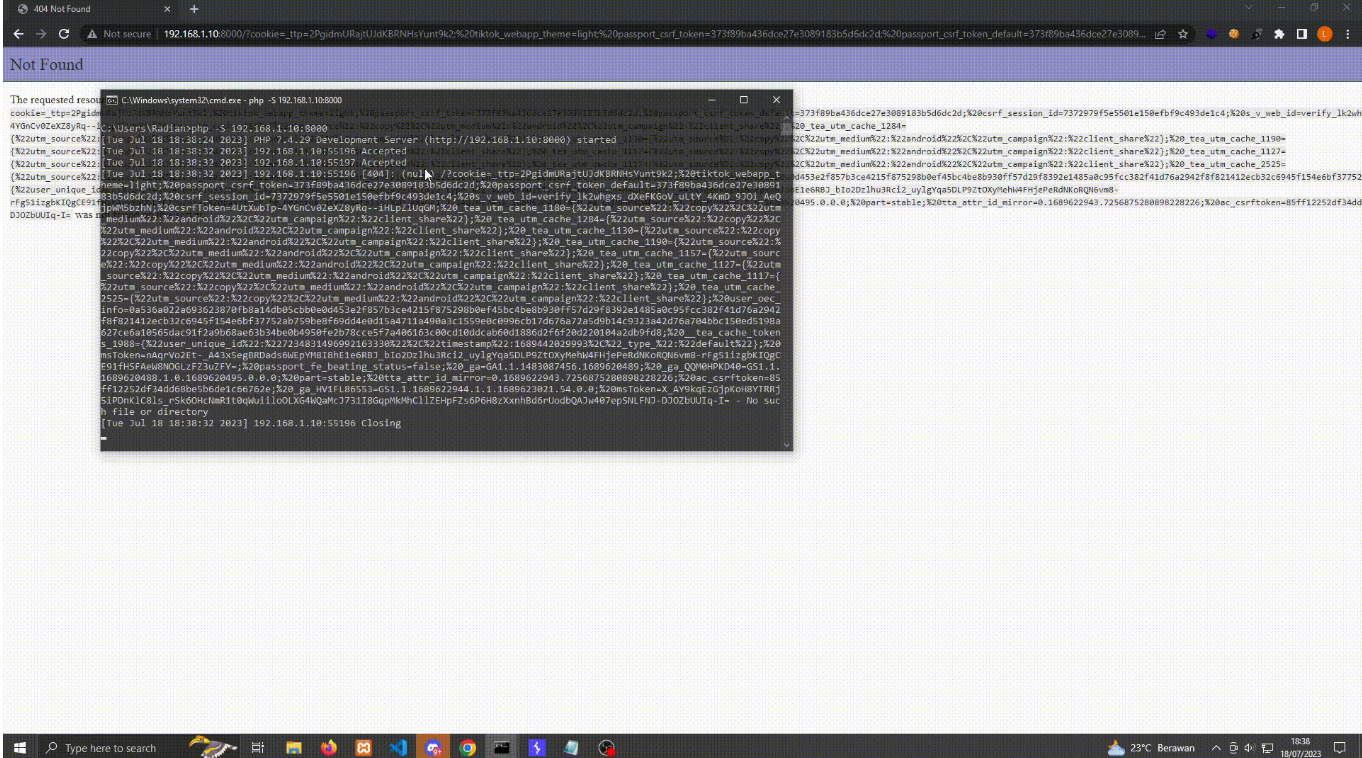Viewport: 1362px width, 758px height.
Task: Open the Chrome side panel button
Action: [x=1302, y=33]
